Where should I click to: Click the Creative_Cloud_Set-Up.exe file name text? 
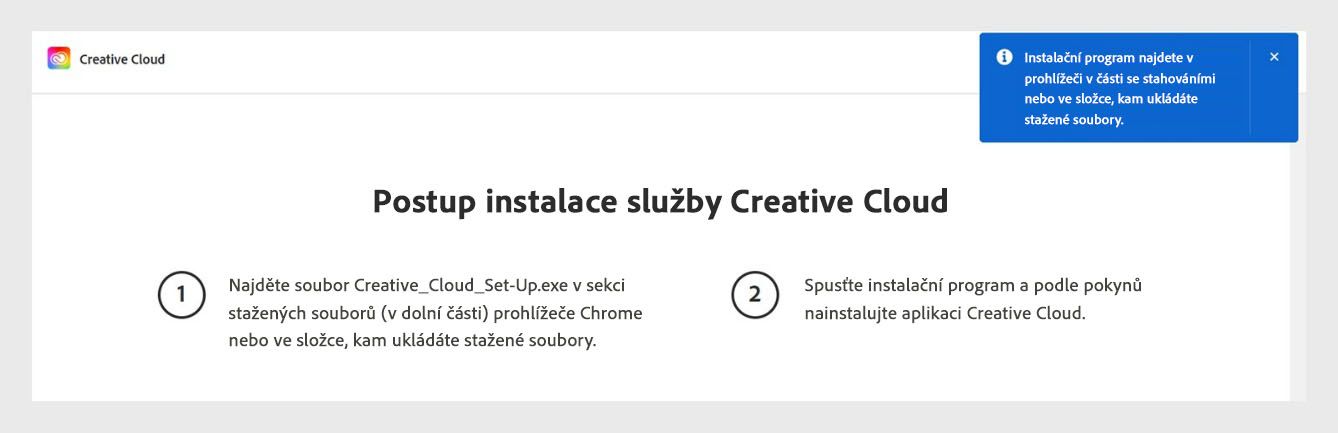[x=461, y=286]
